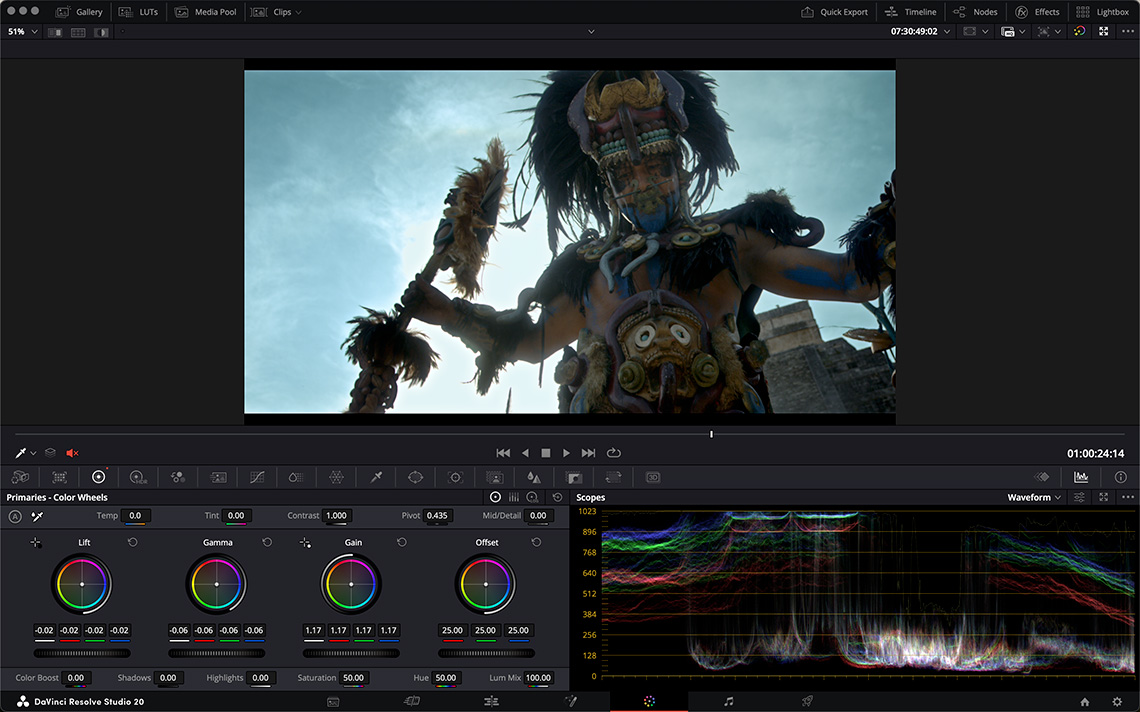Pick black point for Lift
Image resolution: width=1140 pixels, height=712 pixels.
tap(36, 542)
